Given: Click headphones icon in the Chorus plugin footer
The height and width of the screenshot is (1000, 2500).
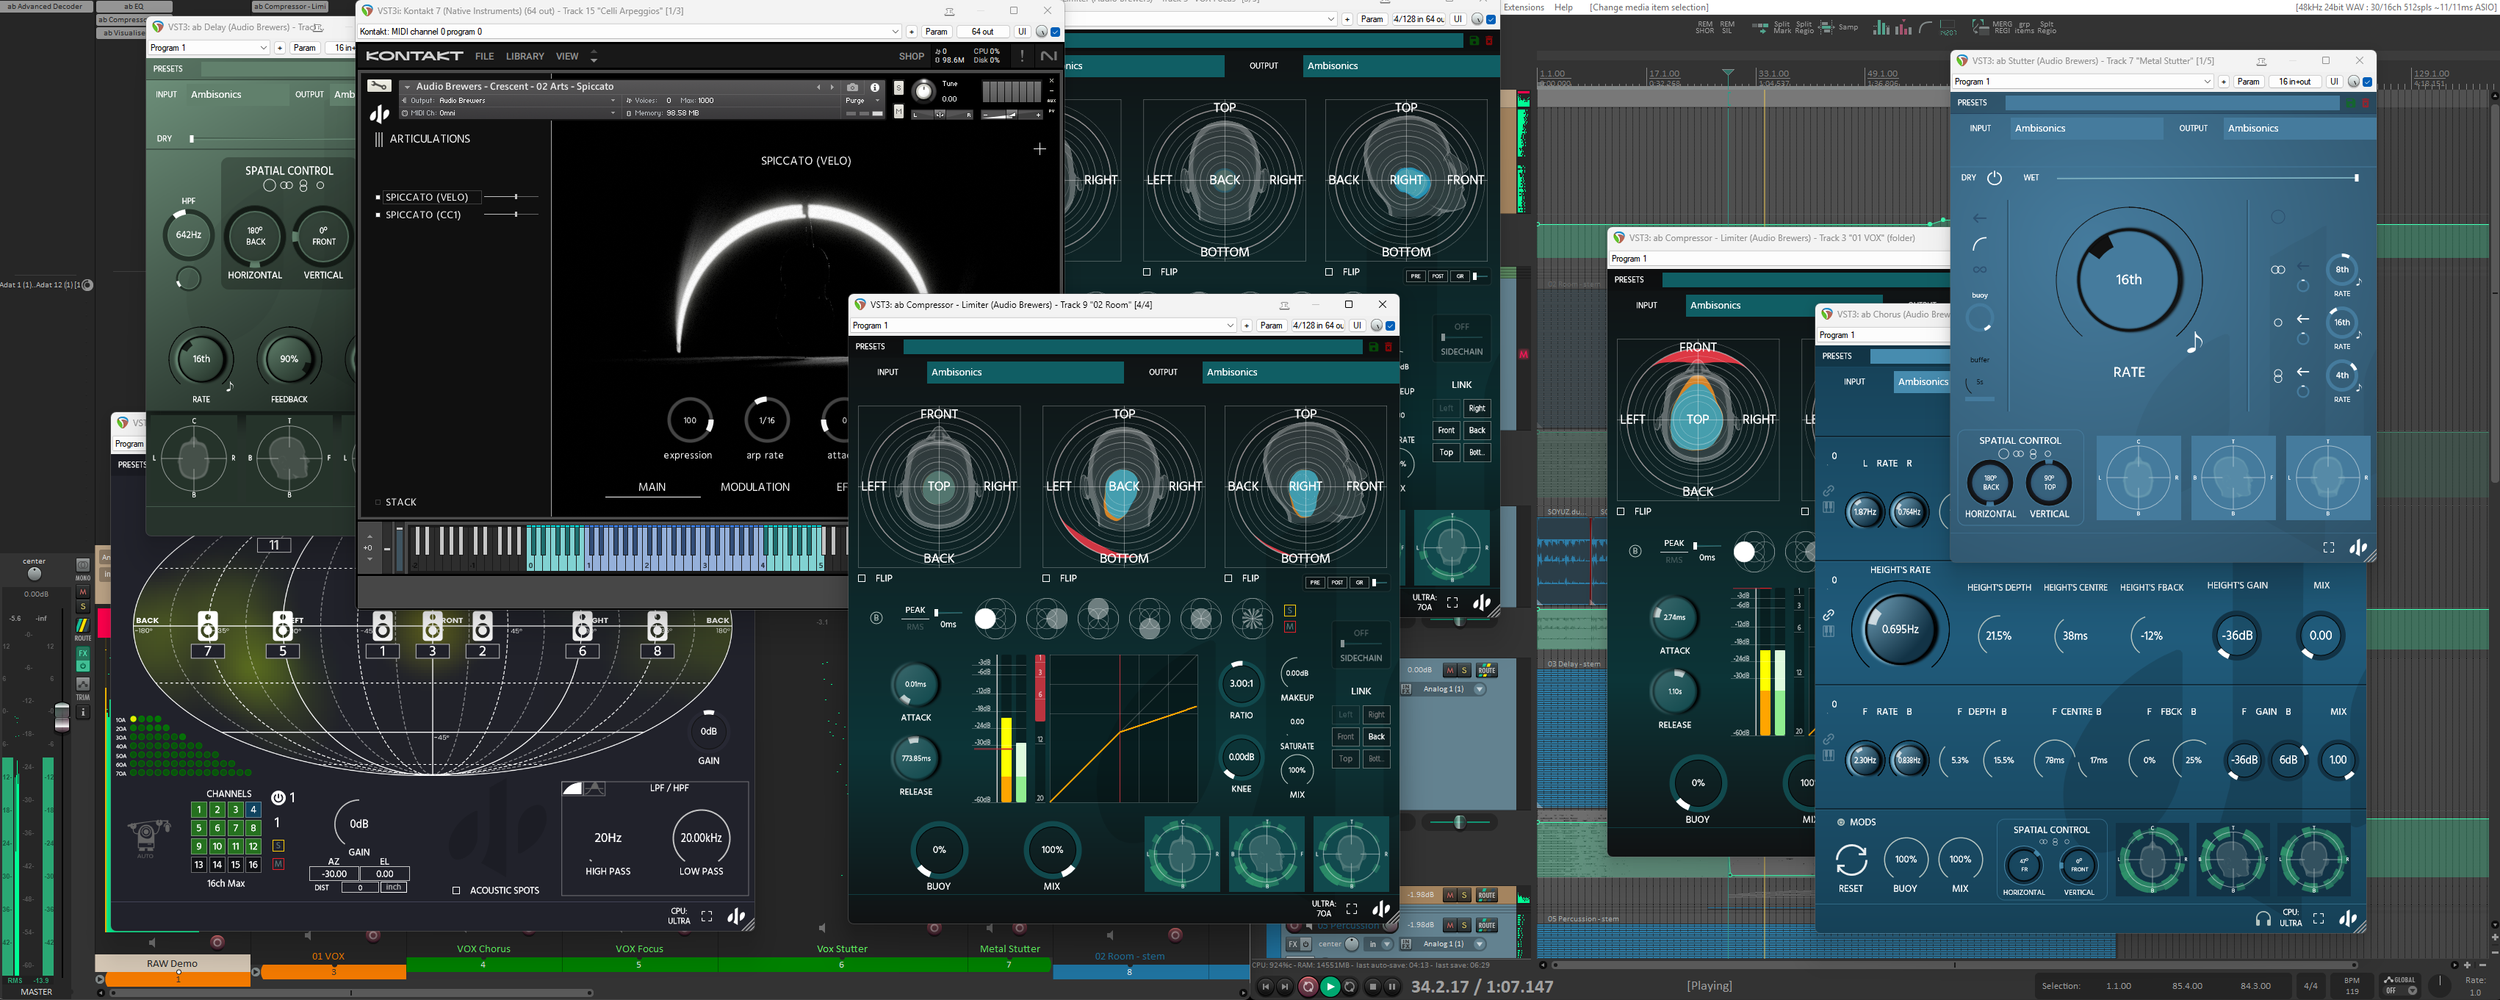Looking at the screenshot, I should point(2263,918).
